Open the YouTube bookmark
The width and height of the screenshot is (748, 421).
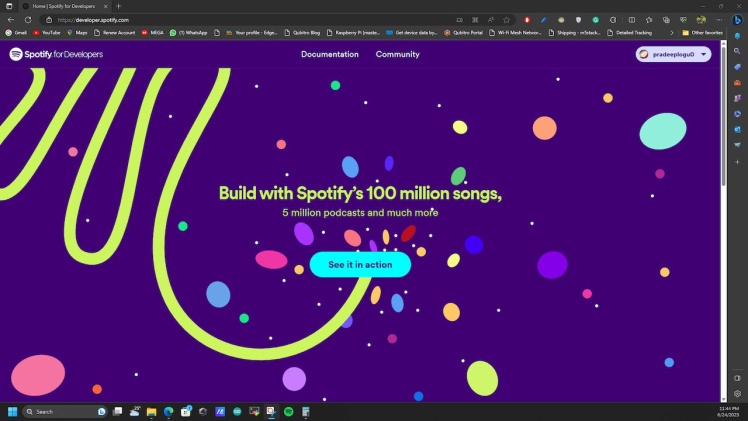pos(47,33)
